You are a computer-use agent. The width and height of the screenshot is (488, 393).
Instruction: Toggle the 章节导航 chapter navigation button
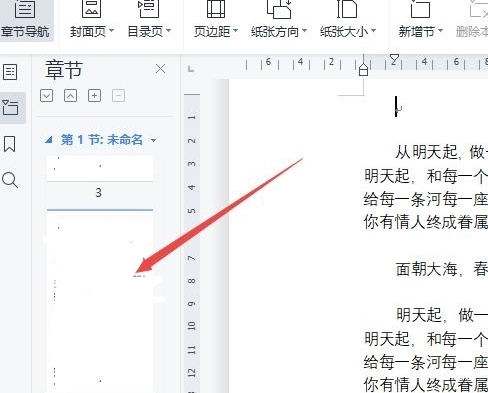[25, 20]
